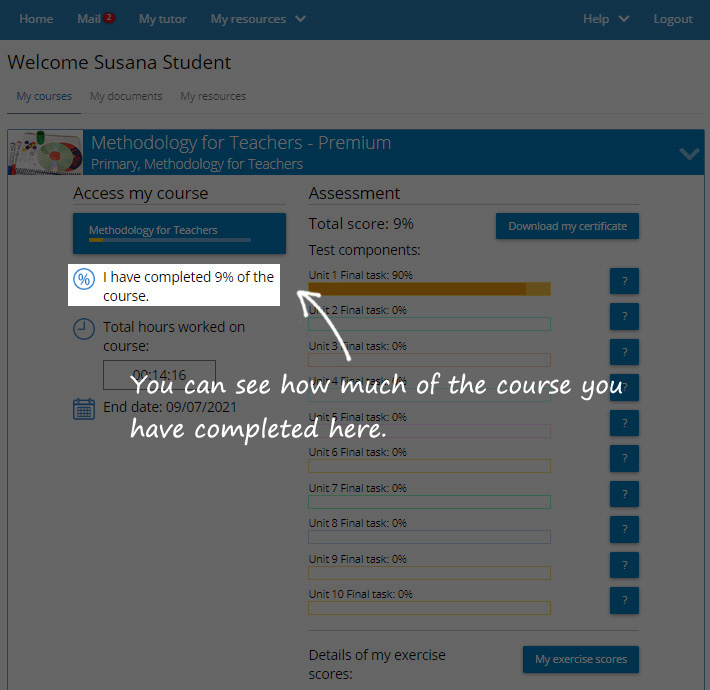Switch to the My documents tab
This screenshot has height=690, width=710.
click(126, 96)
